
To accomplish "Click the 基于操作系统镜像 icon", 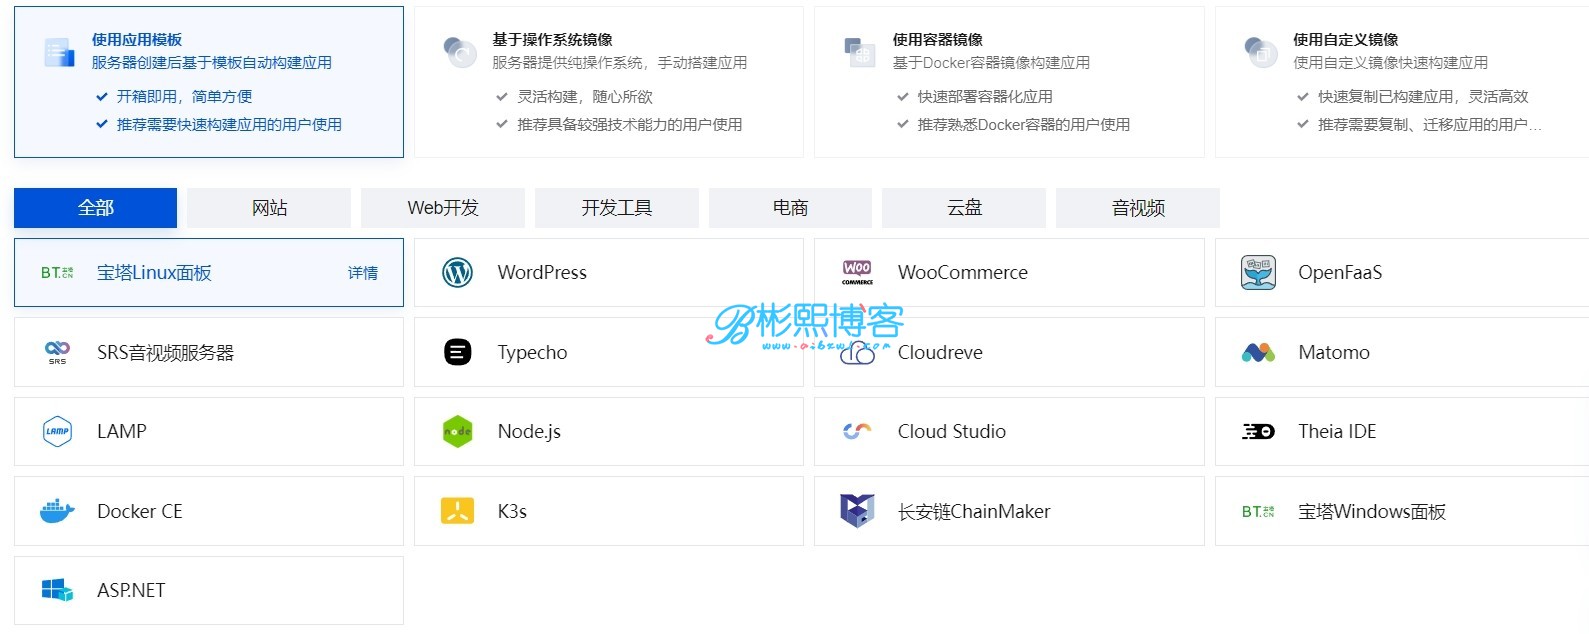I will coord(460,51).
